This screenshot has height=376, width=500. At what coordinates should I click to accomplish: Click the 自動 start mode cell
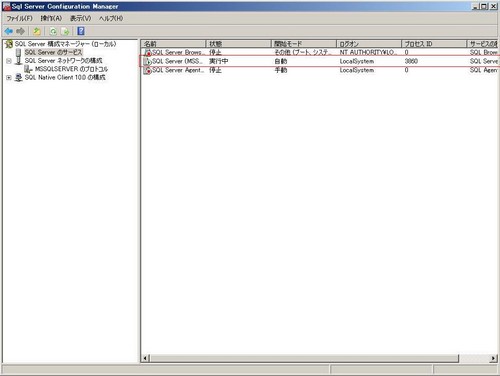[281, 61]
